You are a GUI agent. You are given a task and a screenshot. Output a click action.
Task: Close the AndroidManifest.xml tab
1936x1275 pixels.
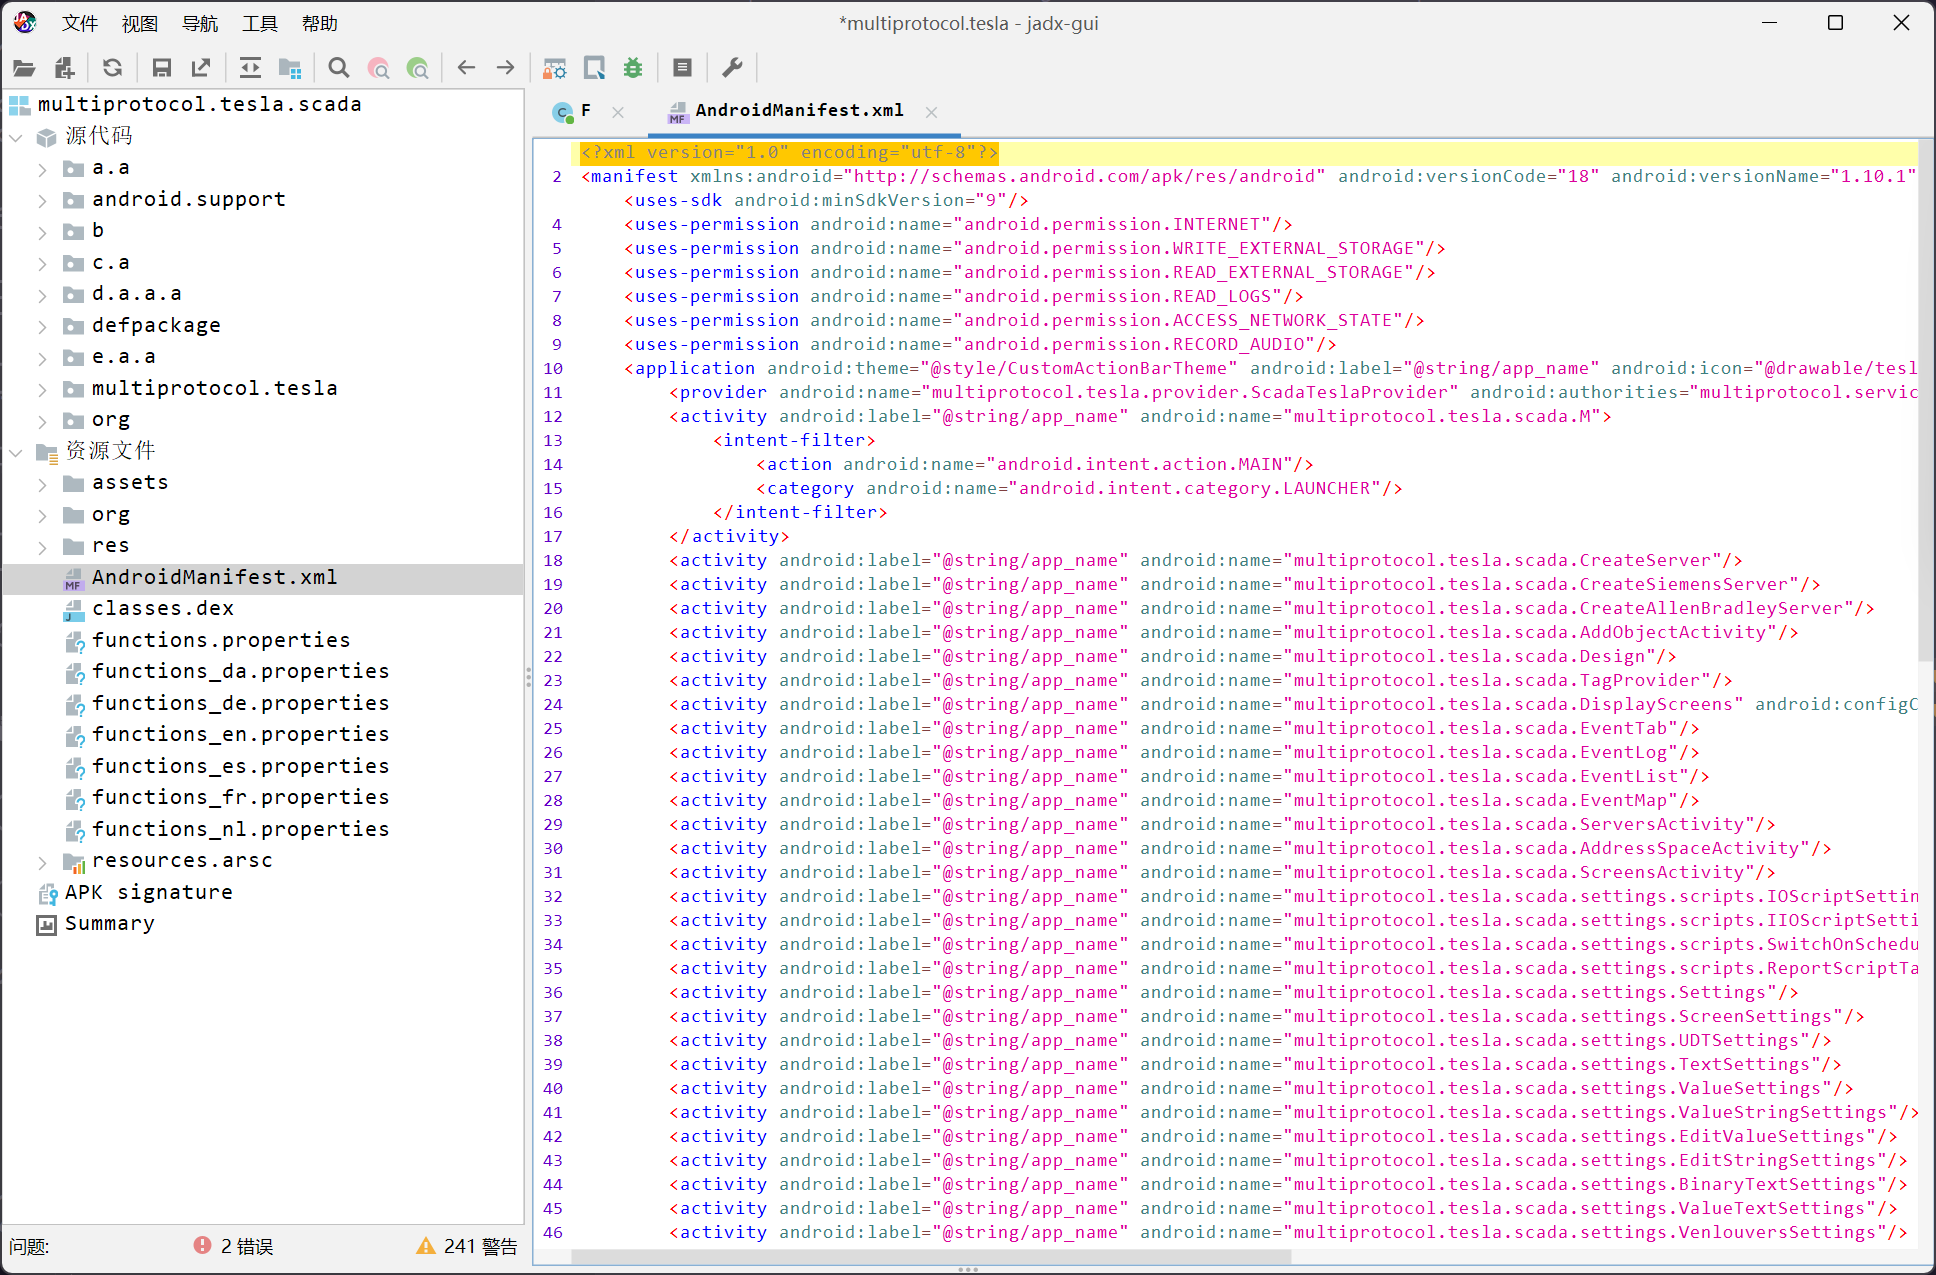[x=931, y=112]
